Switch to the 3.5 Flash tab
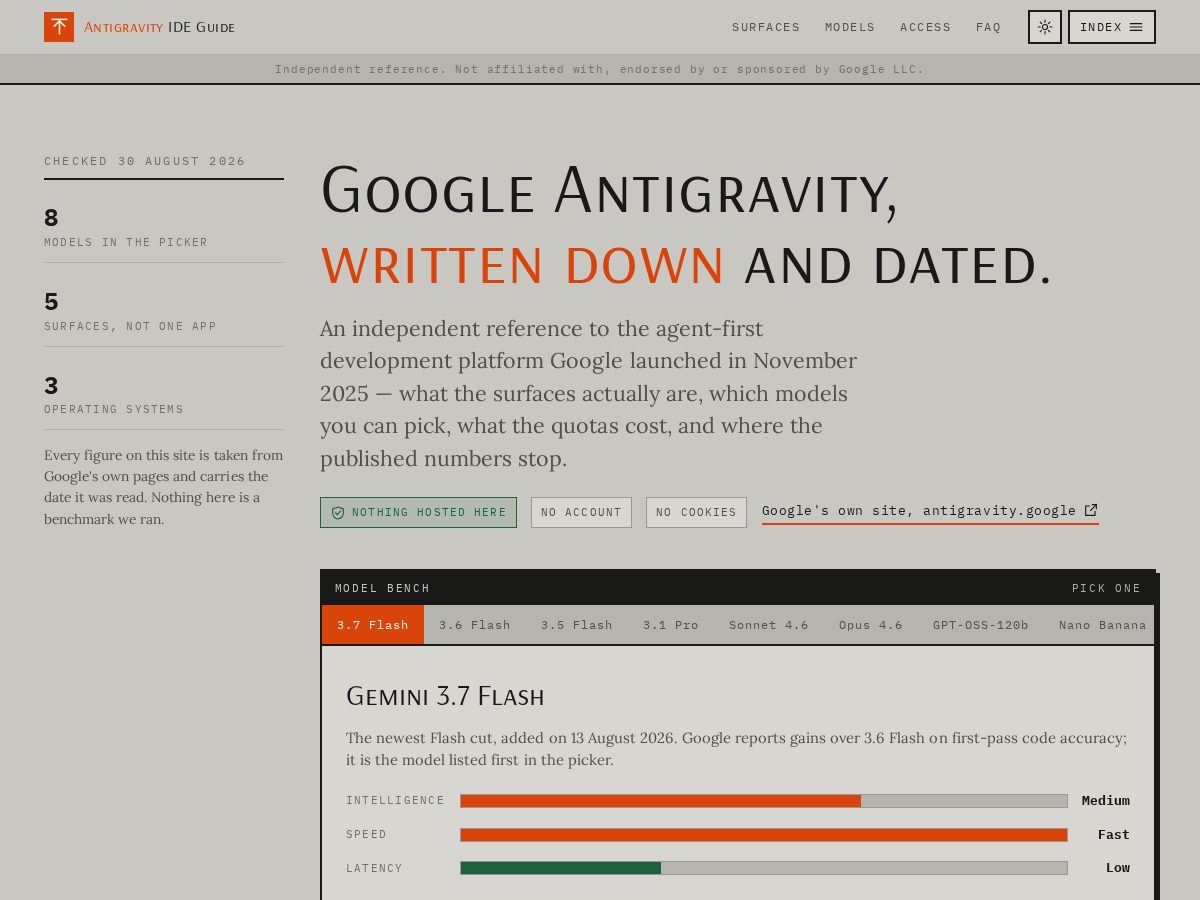 577,625
